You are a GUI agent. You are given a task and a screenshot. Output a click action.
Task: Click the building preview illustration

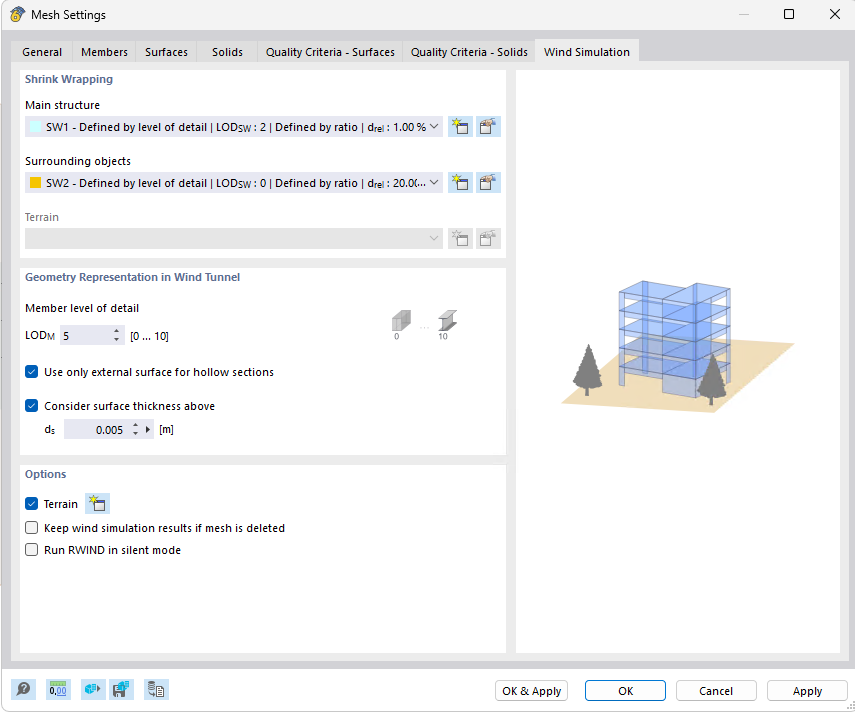(678, 346)
